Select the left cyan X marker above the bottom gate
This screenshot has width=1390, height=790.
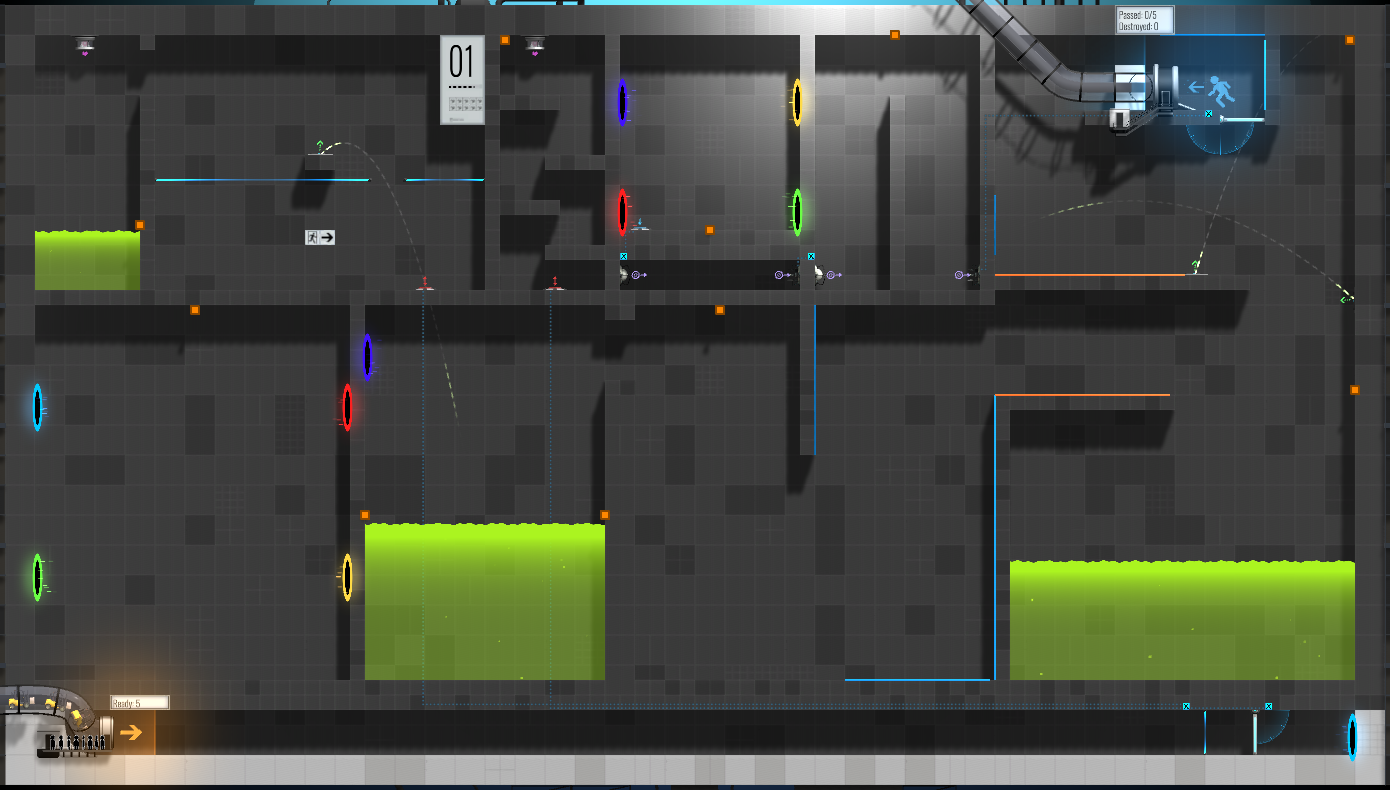(1186, 706)
